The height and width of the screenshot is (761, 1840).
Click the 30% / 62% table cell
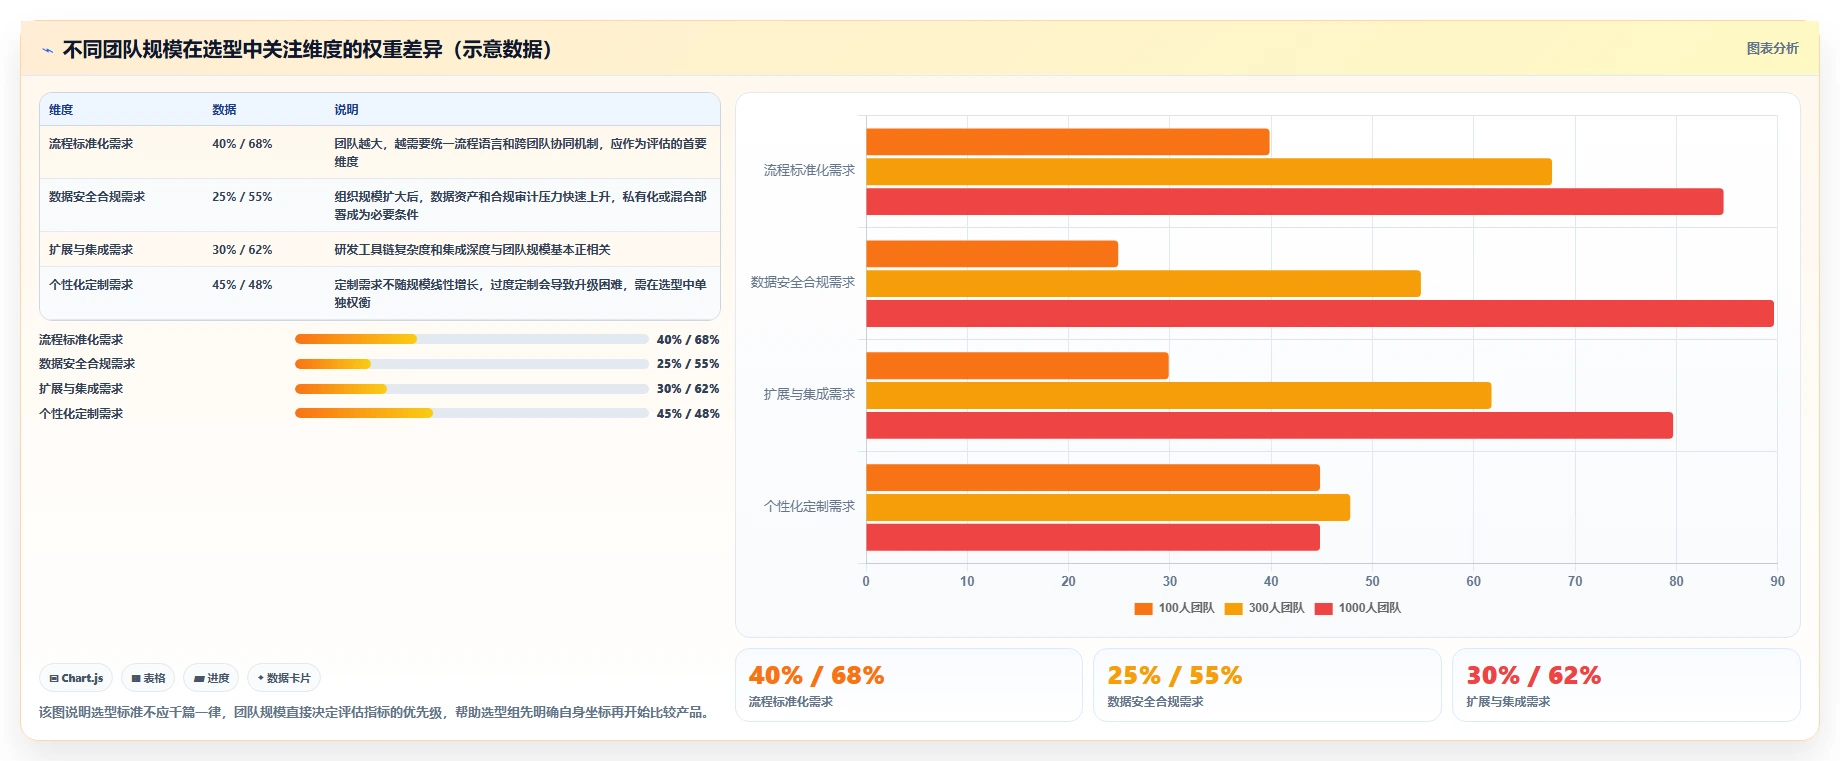[x=242, y=250]
